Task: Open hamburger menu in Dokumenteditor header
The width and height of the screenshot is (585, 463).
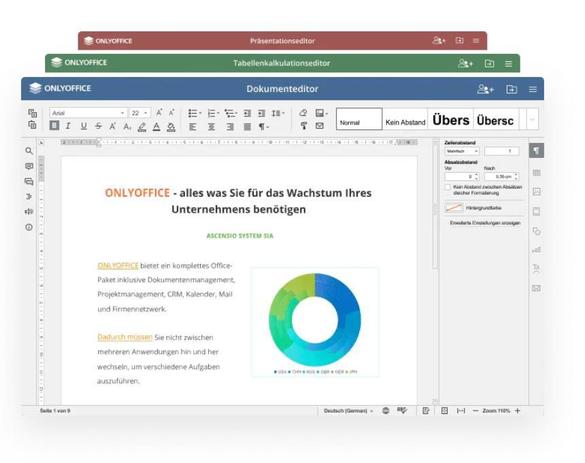Action: 532,90
